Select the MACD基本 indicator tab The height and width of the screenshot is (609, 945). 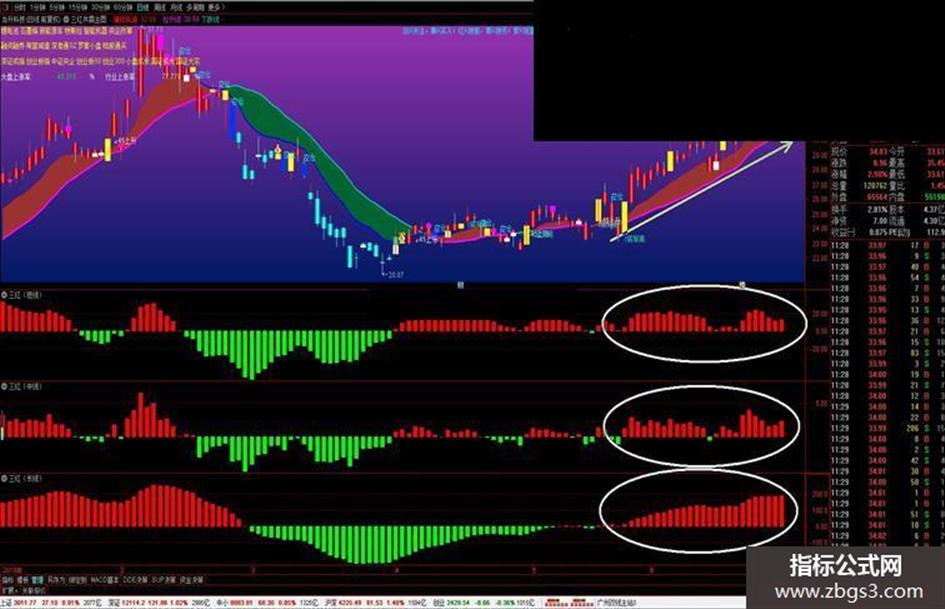(x=105, y=579)
